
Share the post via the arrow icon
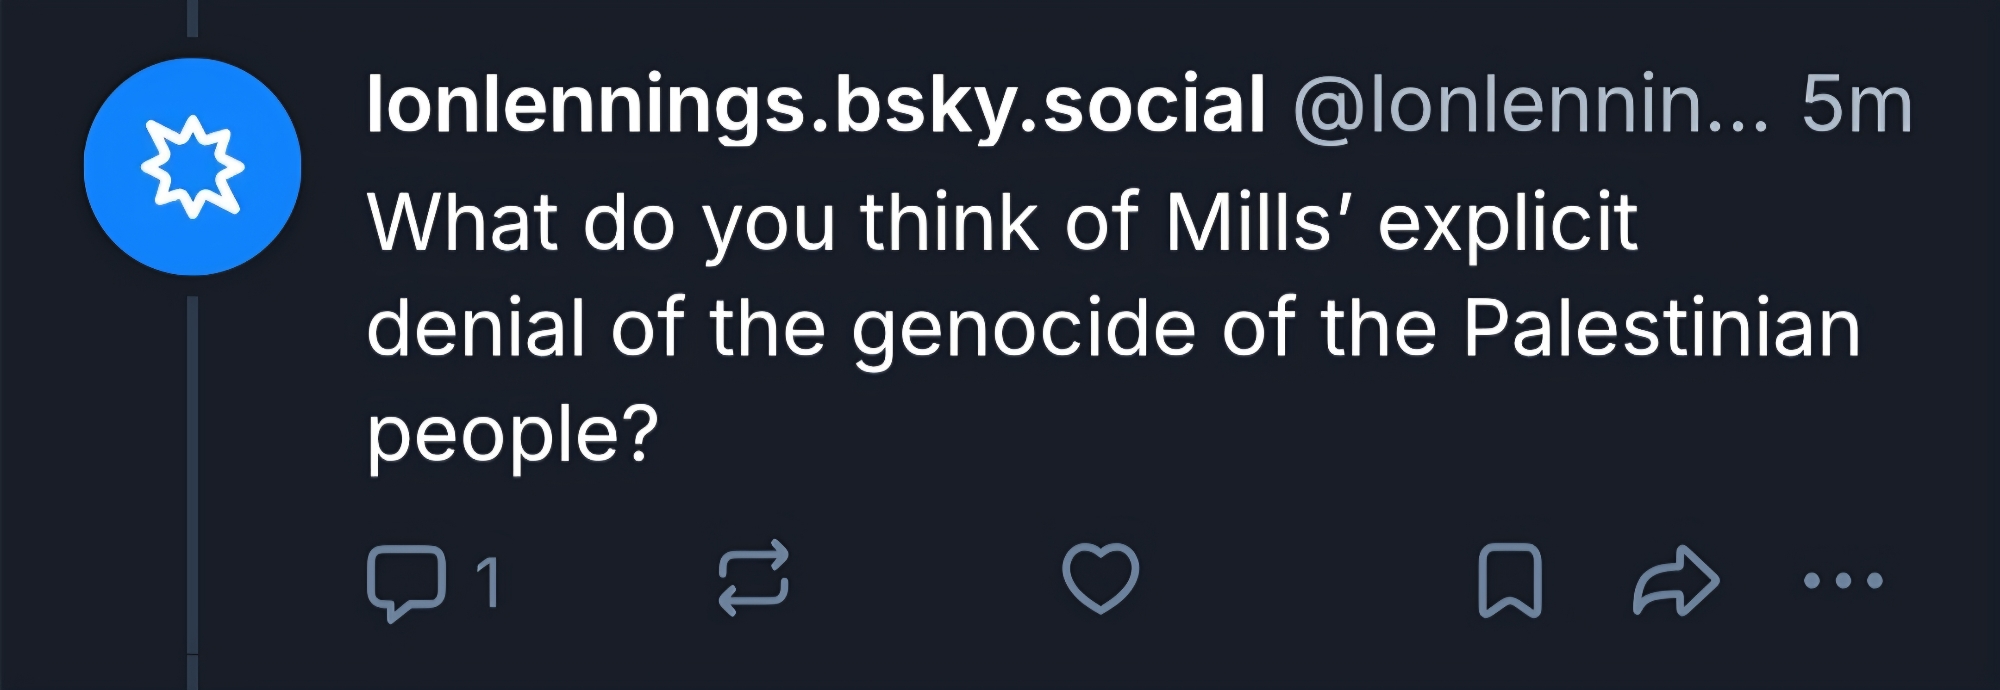coord(1676,579)
